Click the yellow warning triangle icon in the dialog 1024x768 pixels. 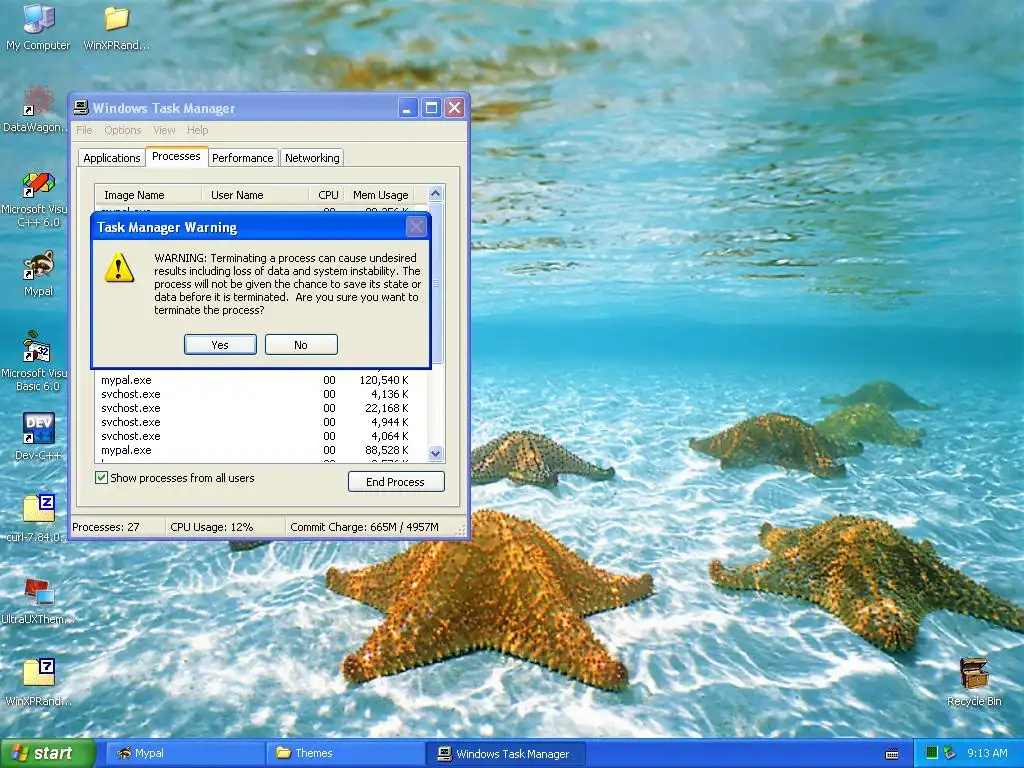pos(119,268)
